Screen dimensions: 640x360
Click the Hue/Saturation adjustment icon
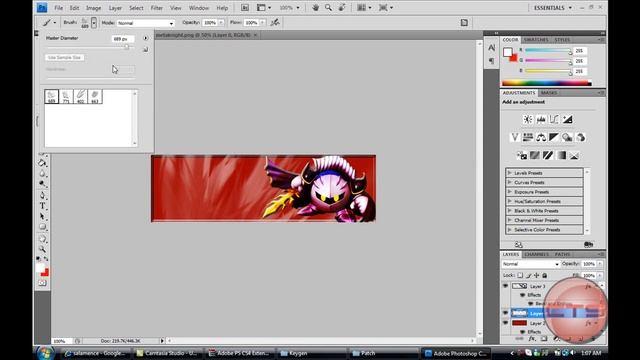[528, 137]
